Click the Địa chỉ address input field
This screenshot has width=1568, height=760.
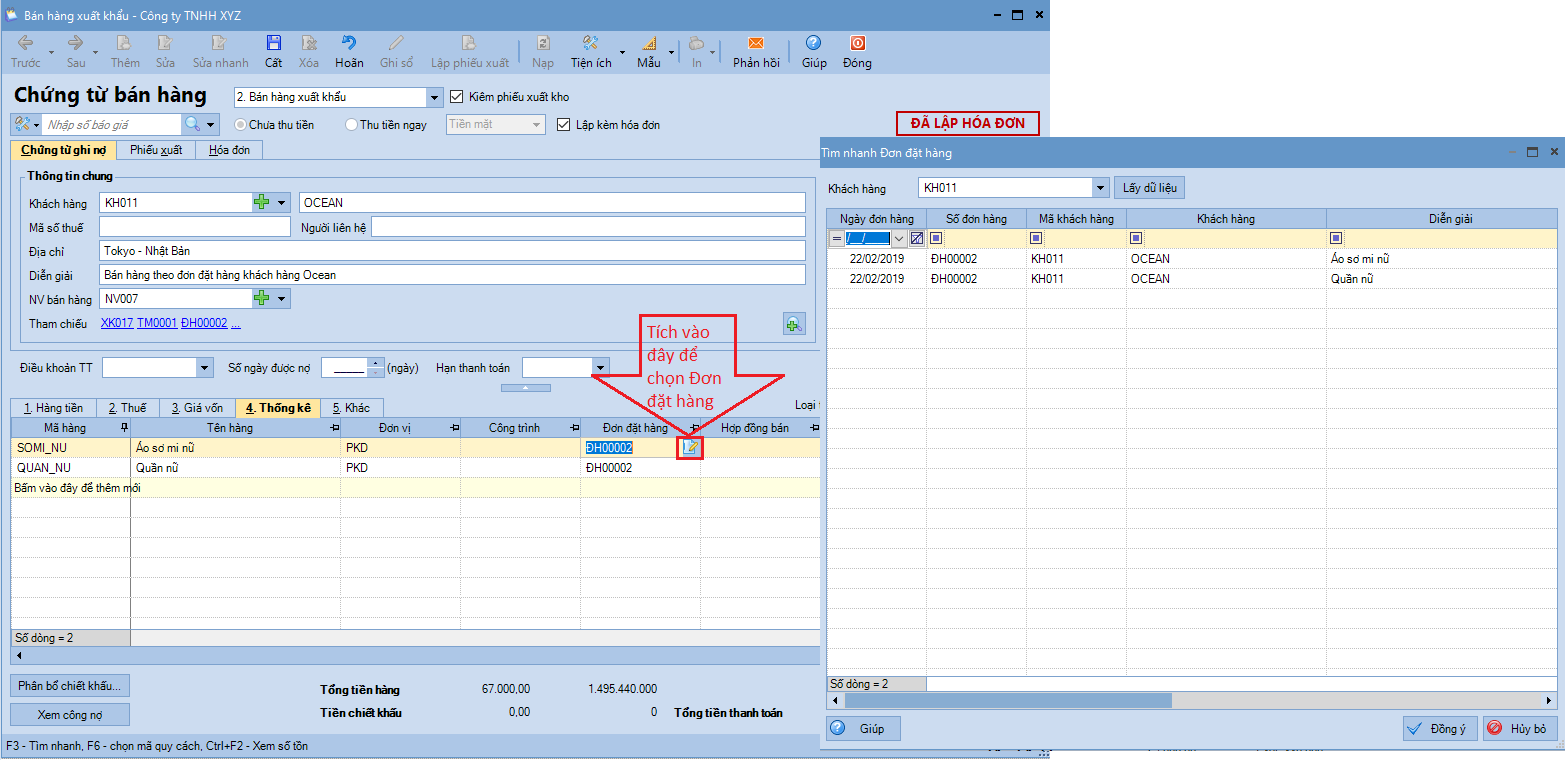coord(452,251)
